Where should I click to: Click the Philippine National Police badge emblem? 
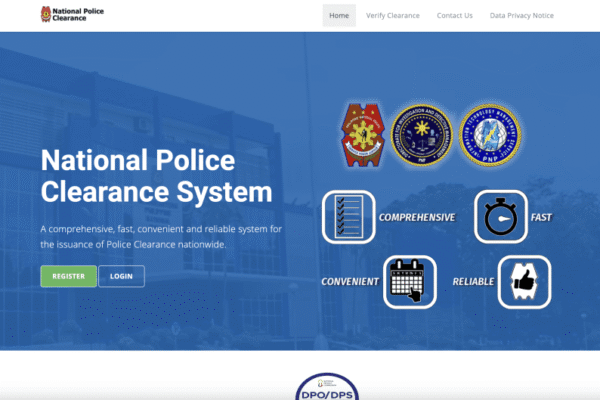[x=363, y=135]
